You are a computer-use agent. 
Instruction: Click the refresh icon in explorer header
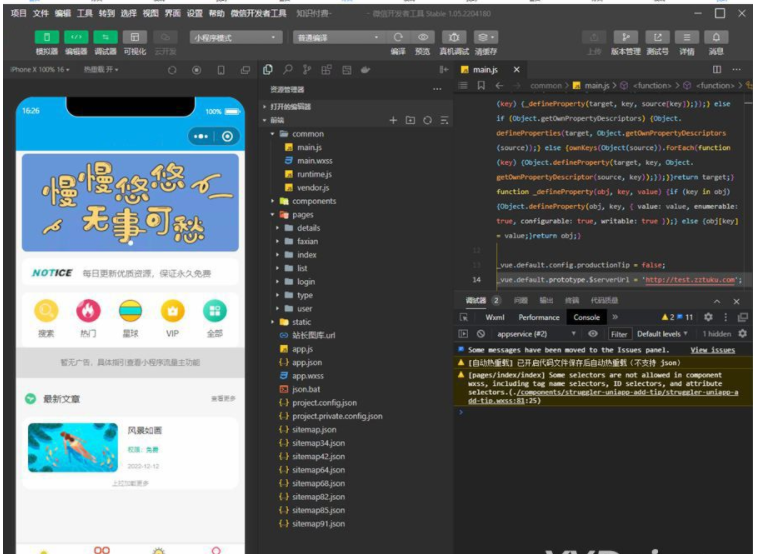427,120
